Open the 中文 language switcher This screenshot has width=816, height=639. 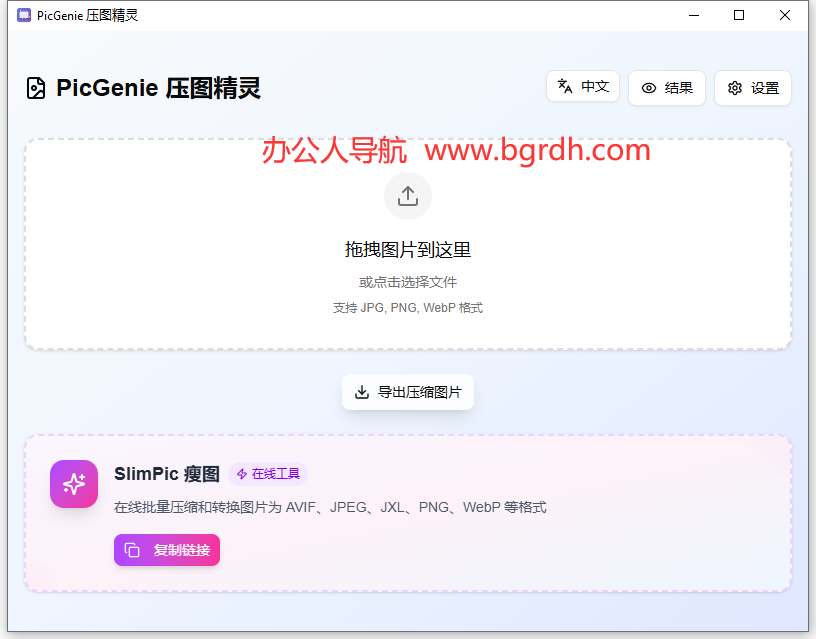click(x=583, y=87)
